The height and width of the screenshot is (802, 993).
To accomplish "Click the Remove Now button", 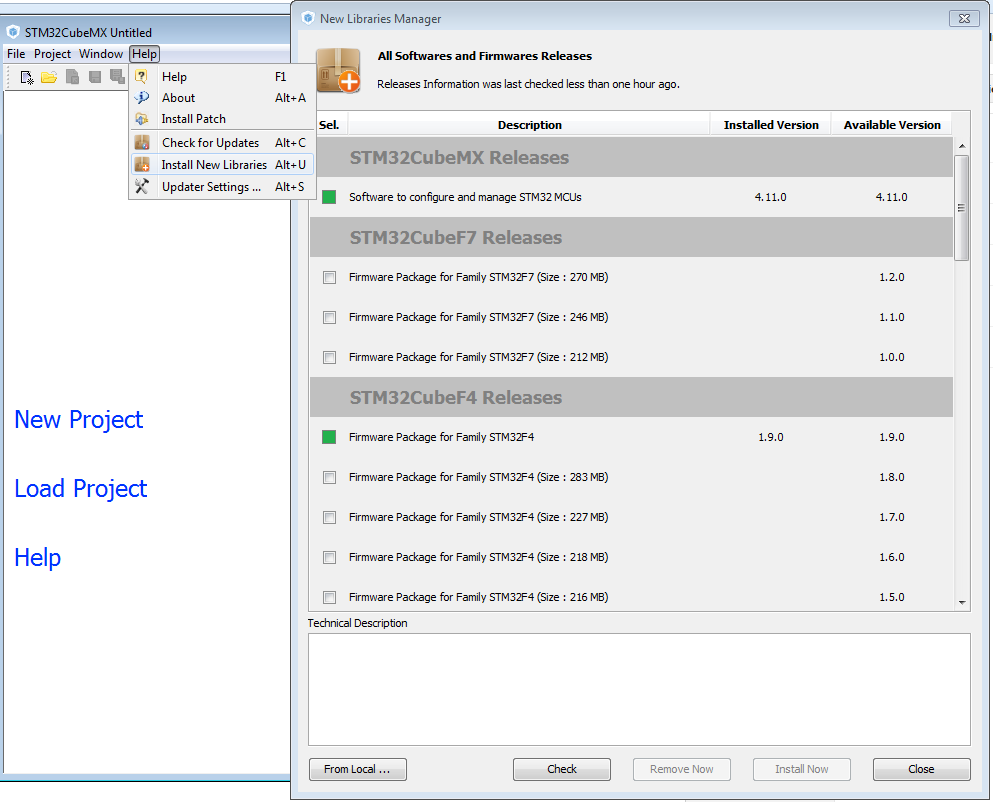I will click(681, 769).
